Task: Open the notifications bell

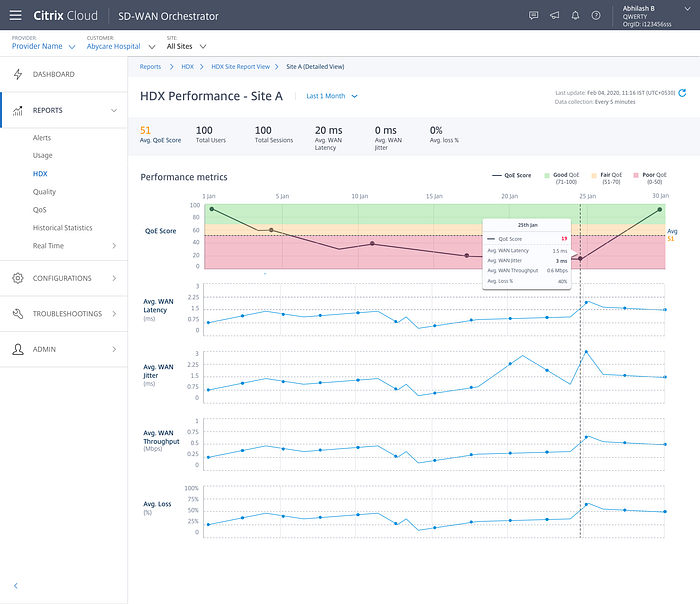Action: tap(575, 16)
